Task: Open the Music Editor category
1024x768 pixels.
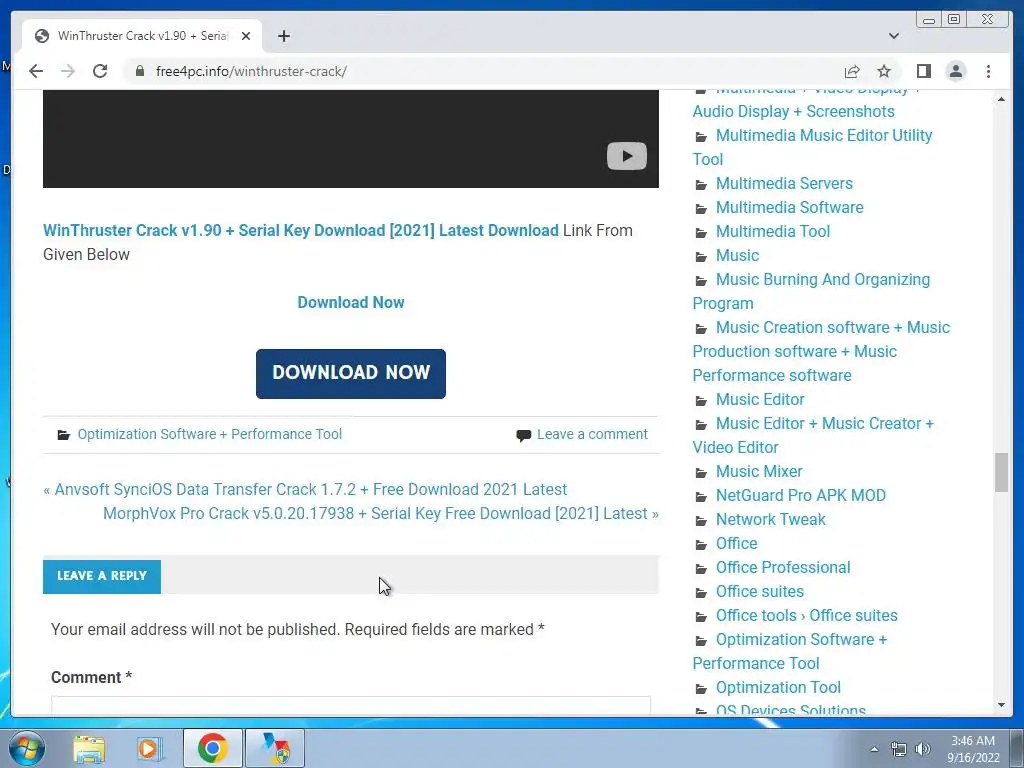Action: click(x=760, y=399)
